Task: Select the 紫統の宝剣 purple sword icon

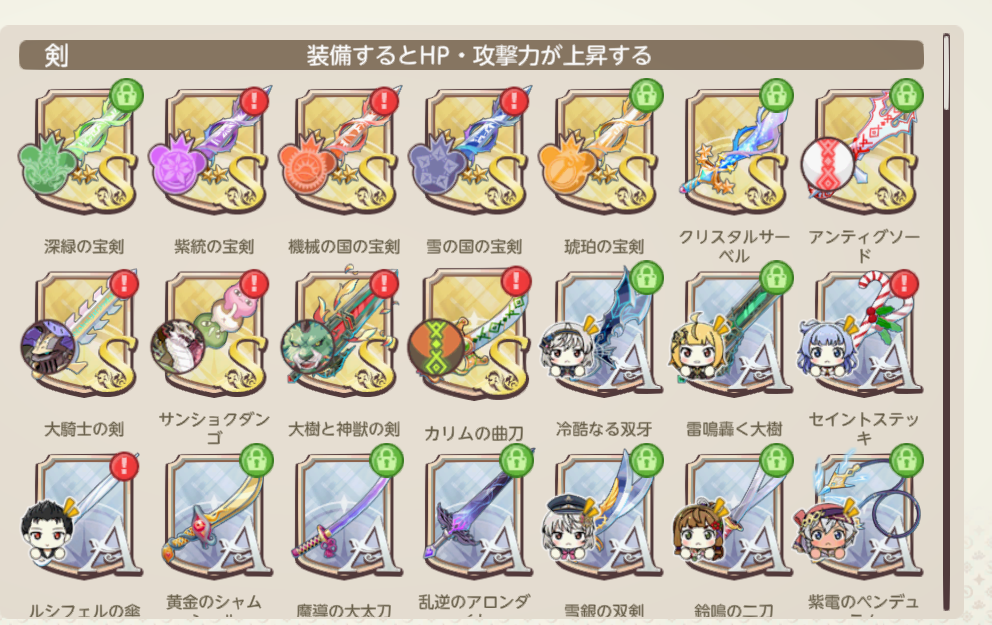Action: point(214,151)
